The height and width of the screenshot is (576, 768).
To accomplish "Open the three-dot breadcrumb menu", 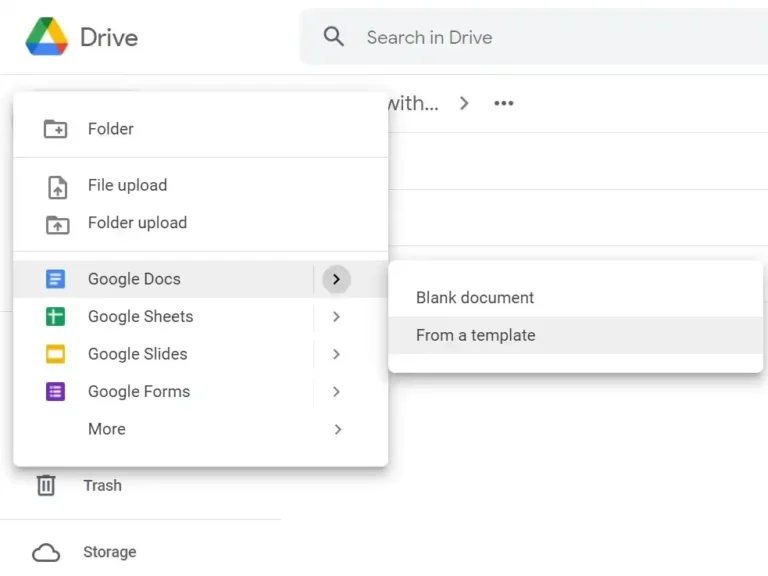I will click(x=504, y=103).
